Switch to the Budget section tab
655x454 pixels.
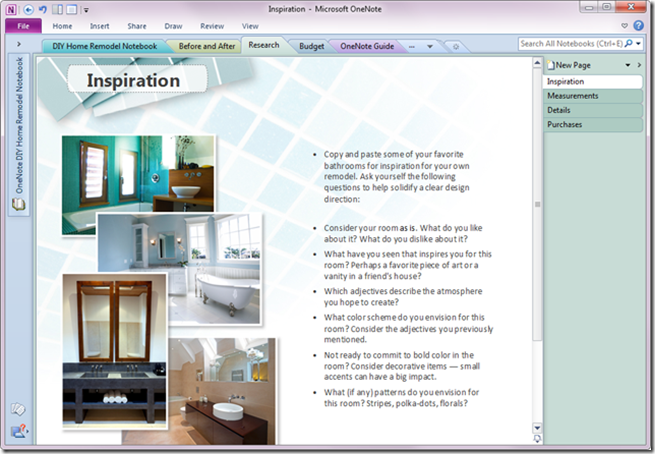(311, 46)
